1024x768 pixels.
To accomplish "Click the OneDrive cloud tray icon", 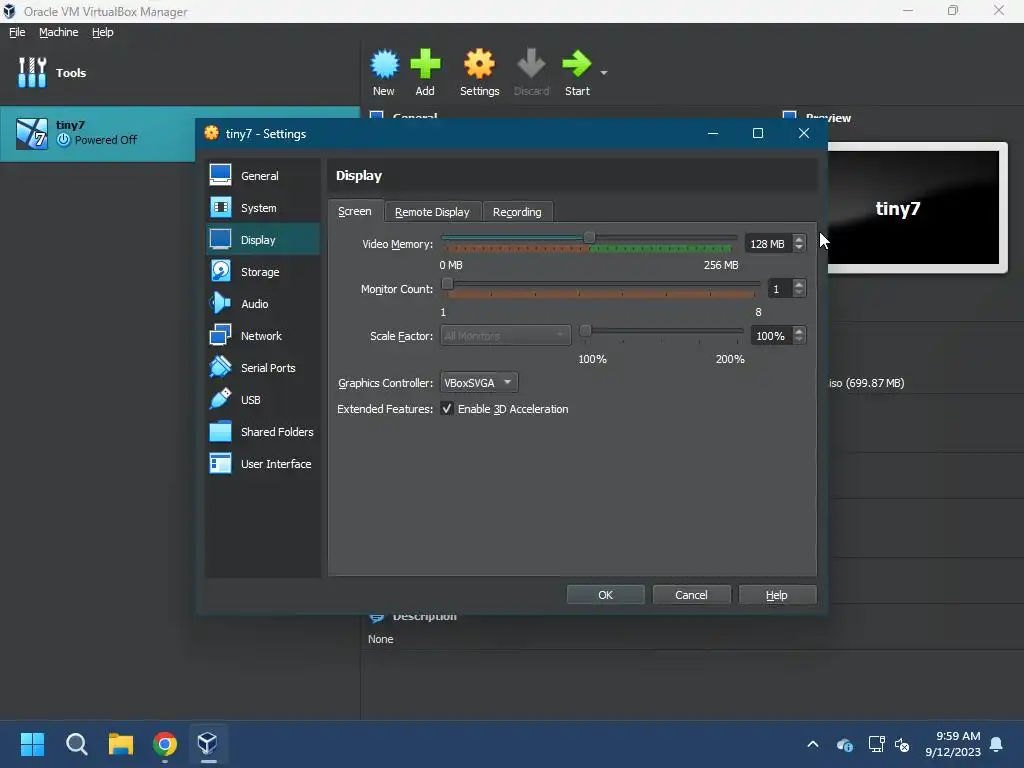I will 844,744.
